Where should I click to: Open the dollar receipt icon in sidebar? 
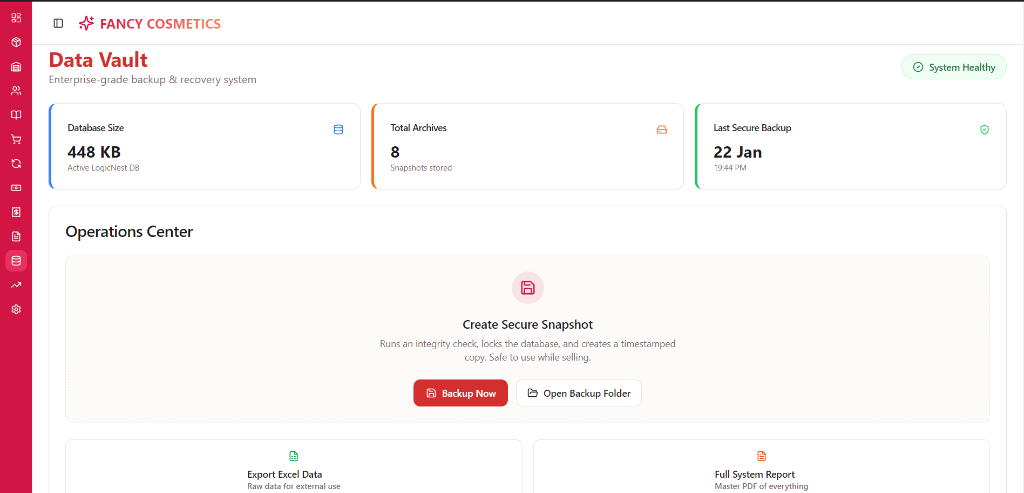pyautogui.click(x=16, y=212)
